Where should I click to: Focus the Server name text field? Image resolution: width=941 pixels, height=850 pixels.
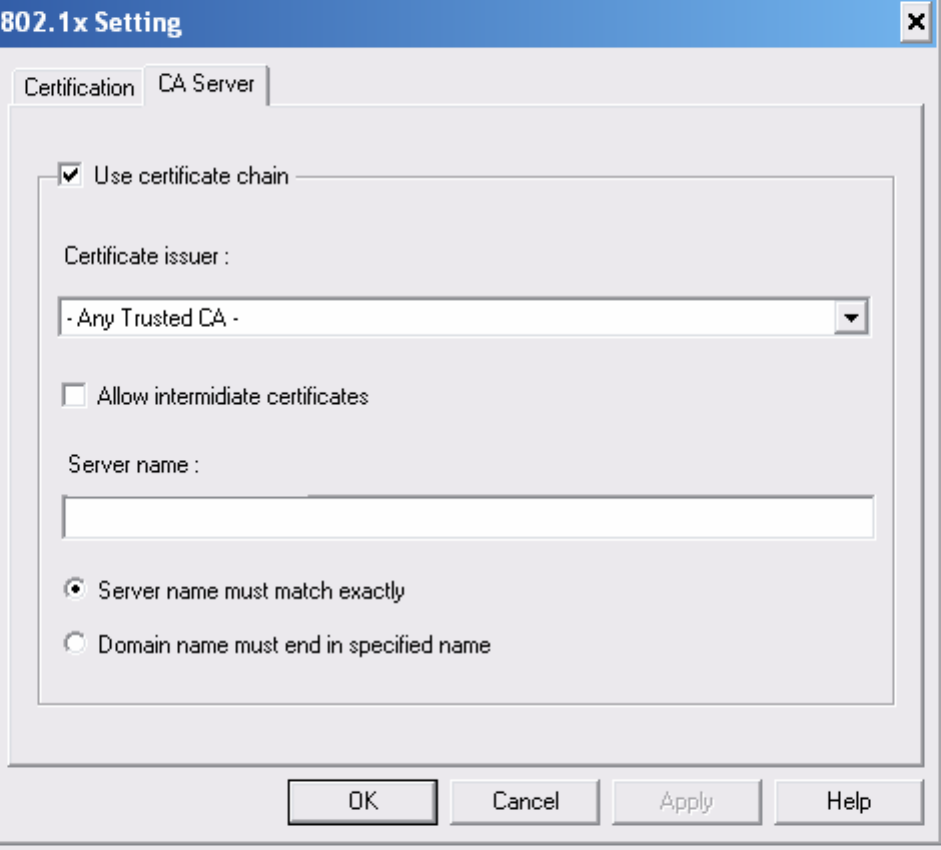[x=467, y=518]
